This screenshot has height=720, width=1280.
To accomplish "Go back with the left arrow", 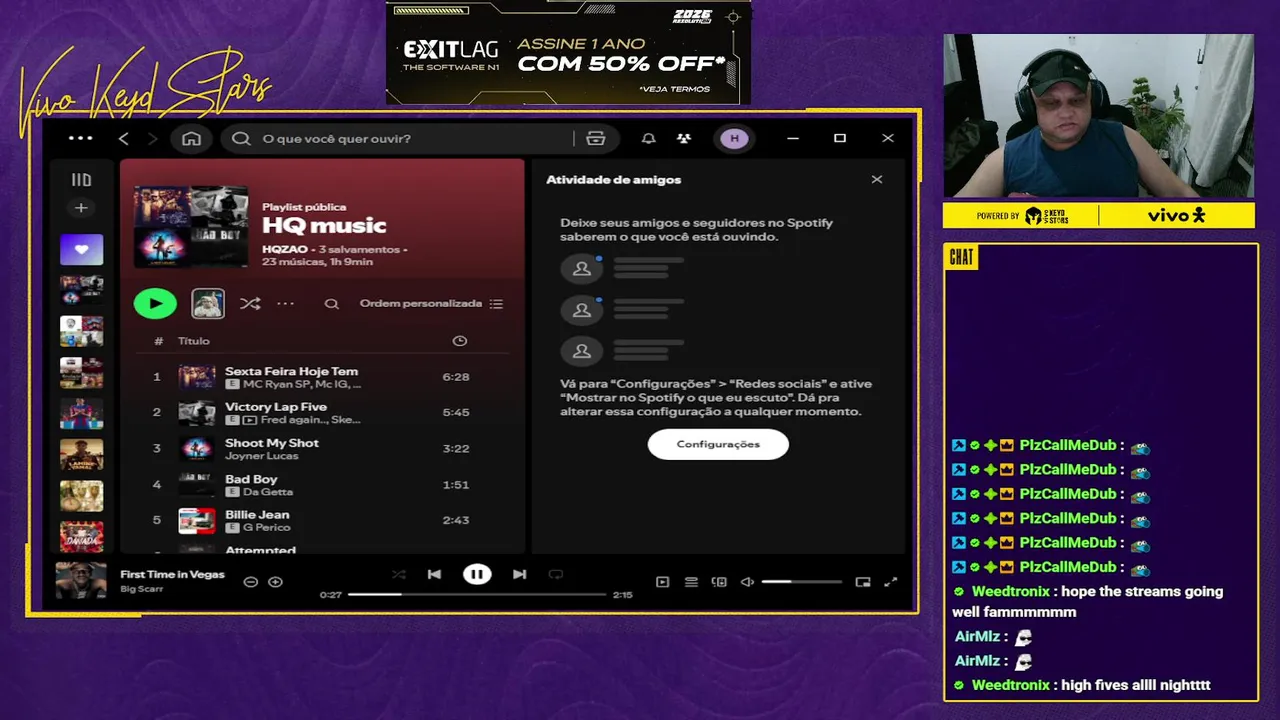I will [x=124, y=138].
